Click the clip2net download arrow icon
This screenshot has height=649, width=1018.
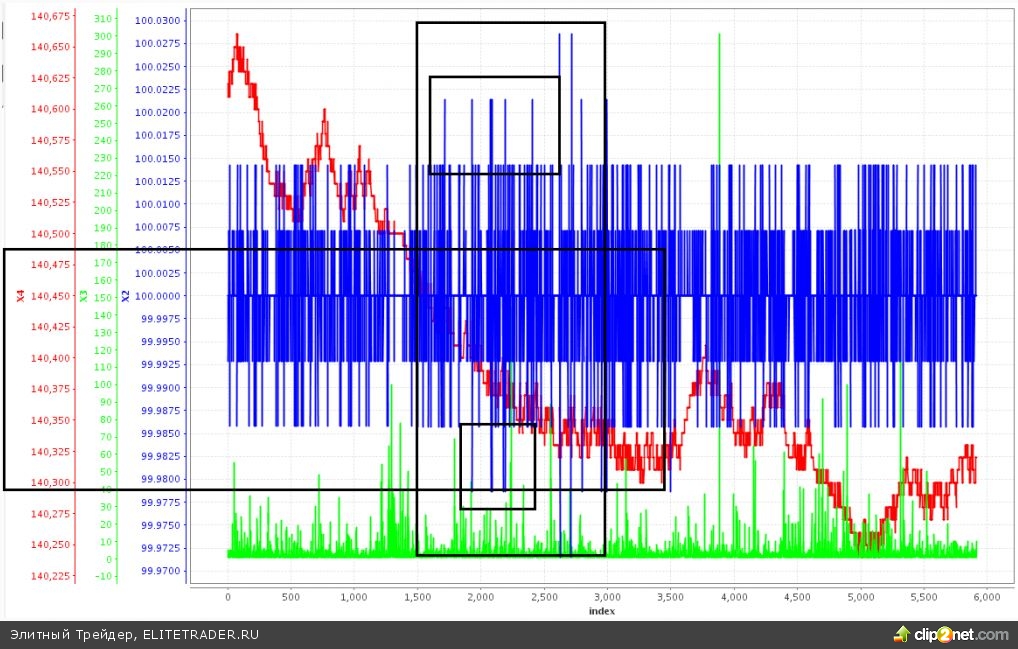[901, 634]
